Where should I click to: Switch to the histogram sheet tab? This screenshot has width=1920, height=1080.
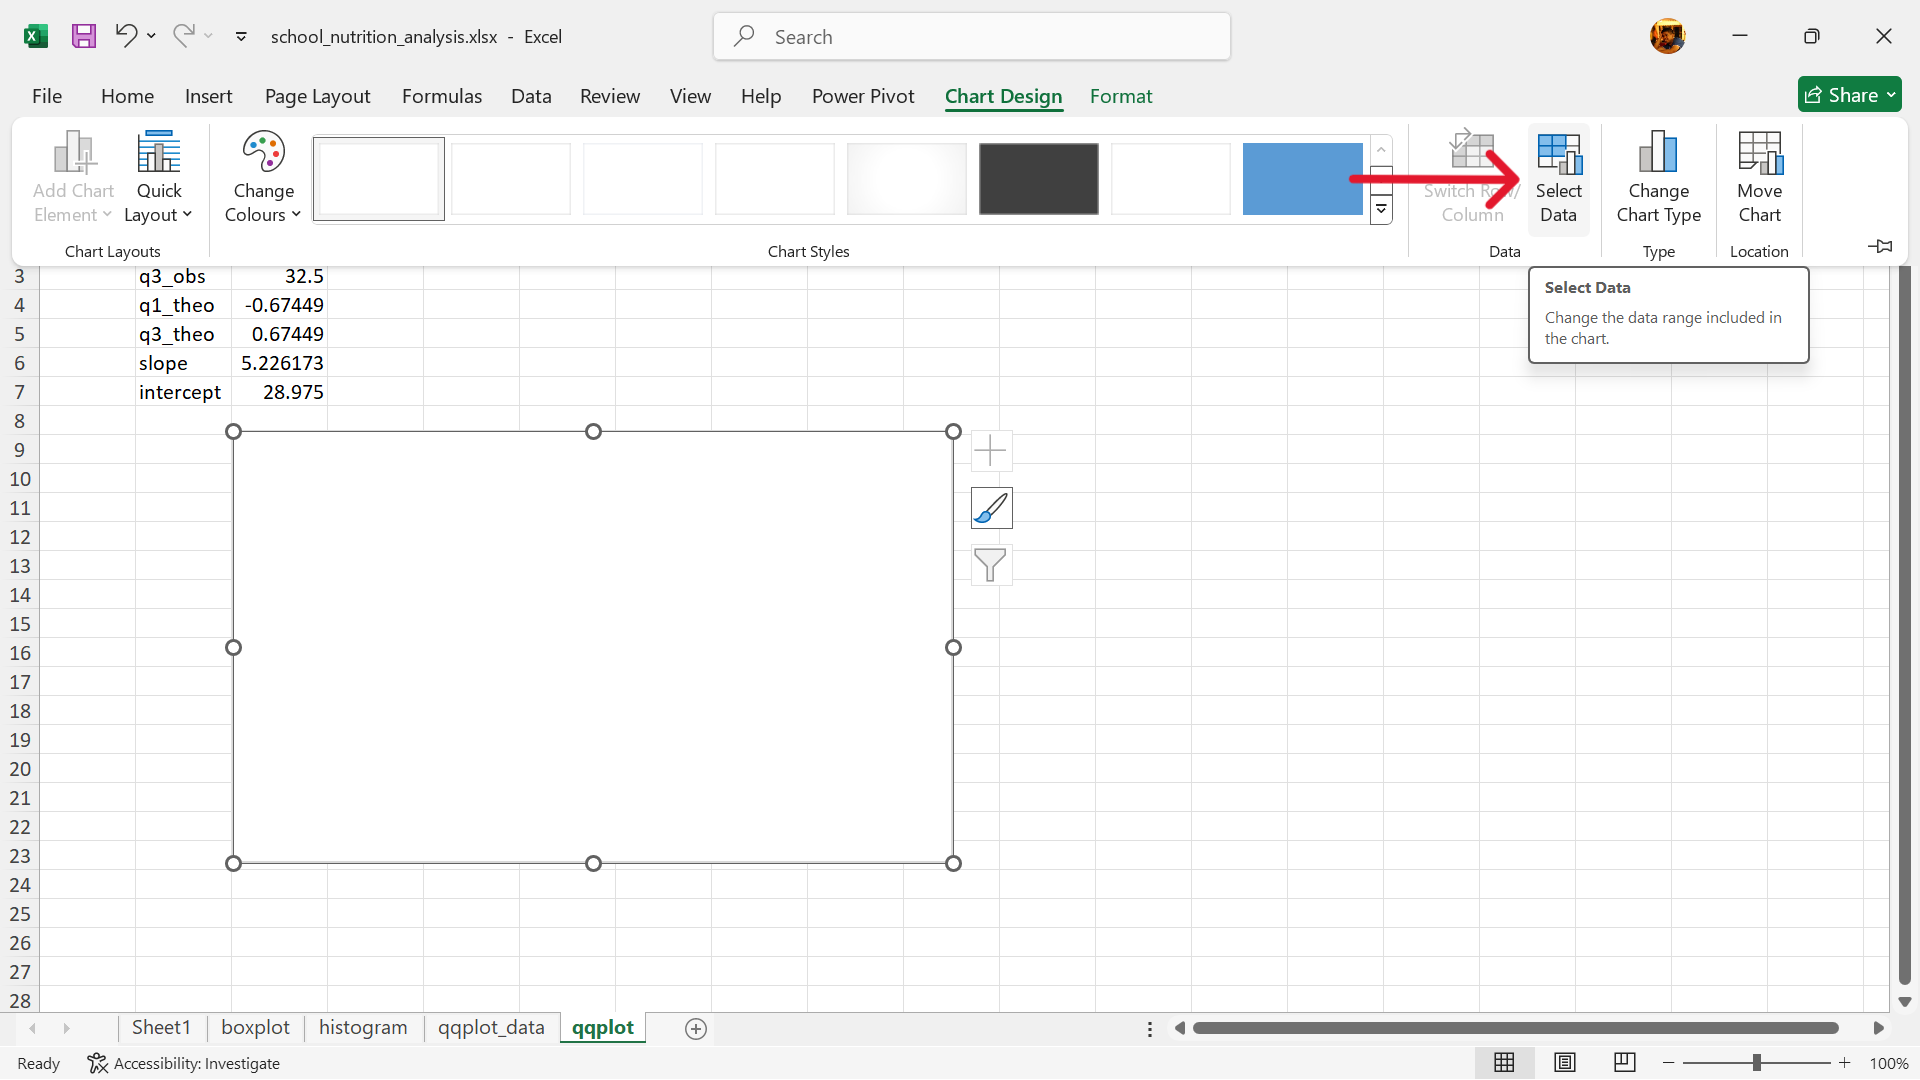click(363, 1028)
